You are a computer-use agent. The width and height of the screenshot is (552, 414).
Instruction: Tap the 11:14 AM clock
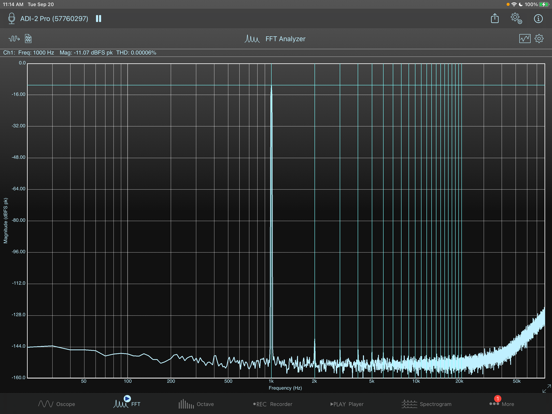[13, 5]
